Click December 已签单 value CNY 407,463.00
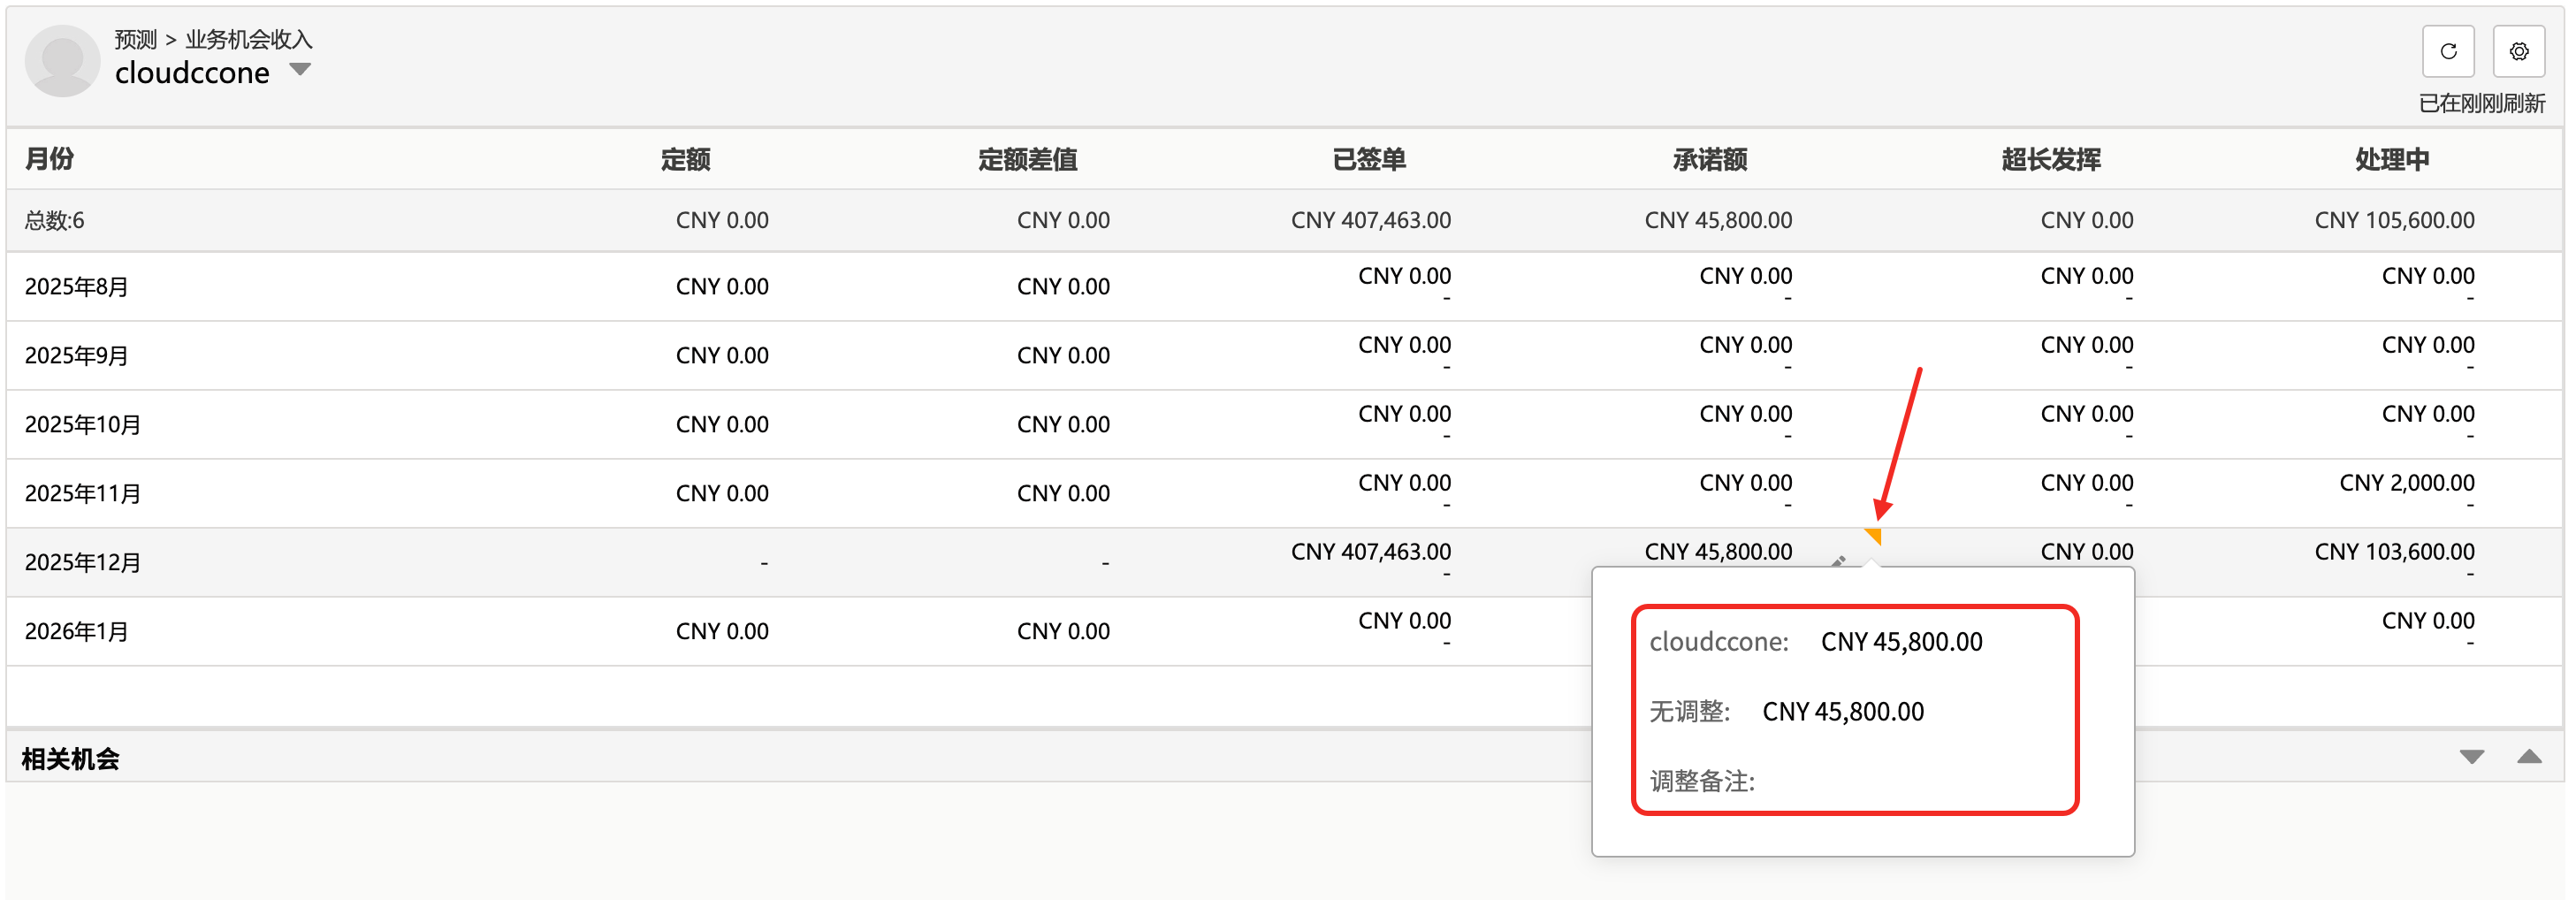Image resolution: width=2576 pixels, height=900 pixels. [x=1370, y=552]
